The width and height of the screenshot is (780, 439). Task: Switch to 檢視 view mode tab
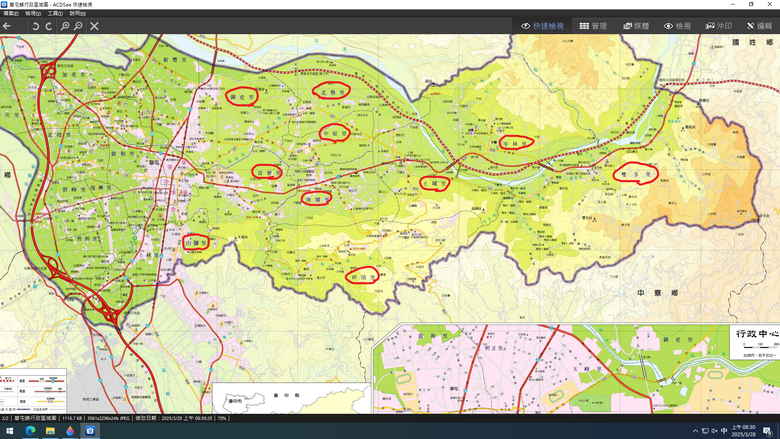[677, 26]
